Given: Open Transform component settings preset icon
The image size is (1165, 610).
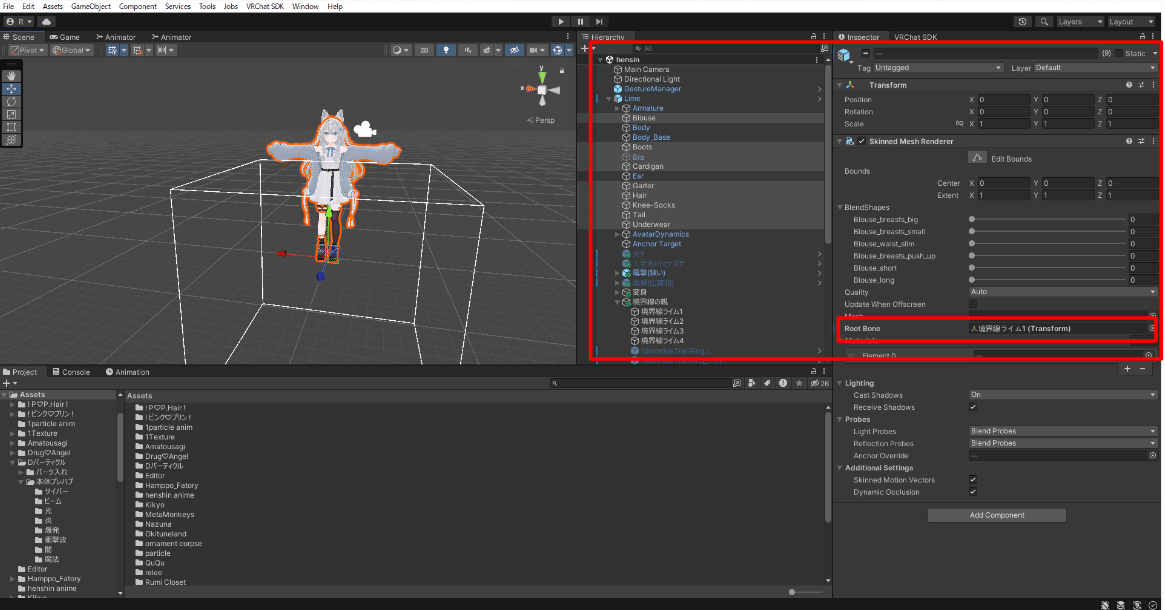Looking at the screenshot, I should pos(1140,85).
